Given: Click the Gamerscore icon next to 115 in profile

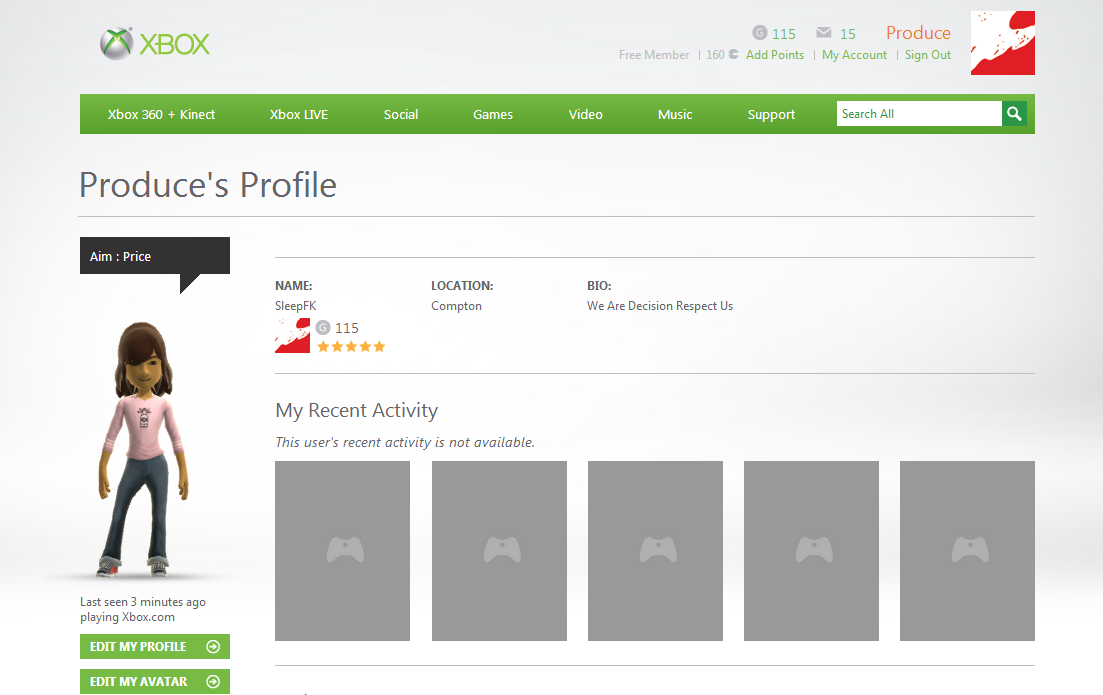Looking at the screenshot, I should 323,327.
